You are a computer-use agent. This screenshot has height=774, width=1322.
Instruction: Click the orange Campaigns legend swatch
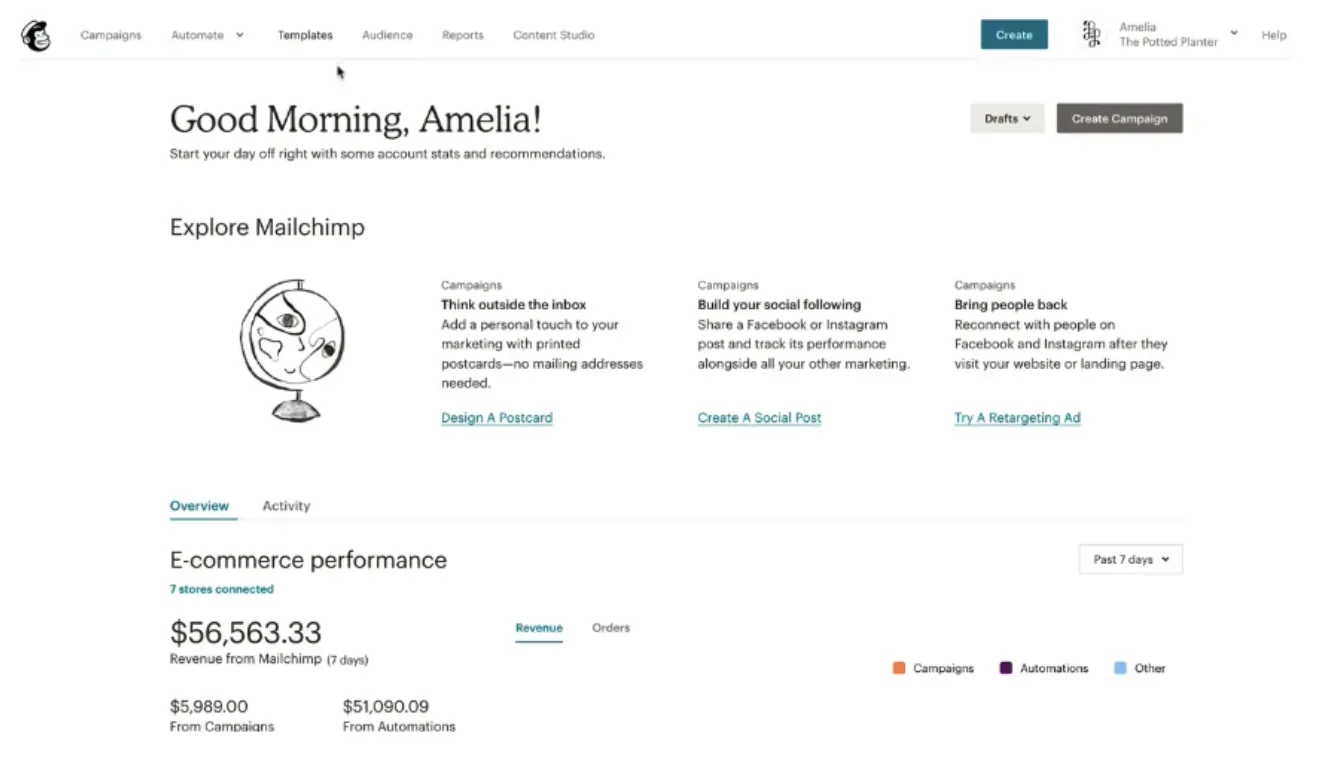[899, 668]
